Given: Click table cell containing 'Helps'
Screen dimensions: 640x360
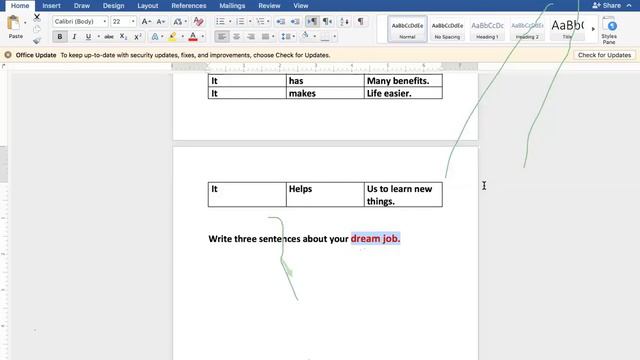Looking at the screenshot, I should (325, 194).
